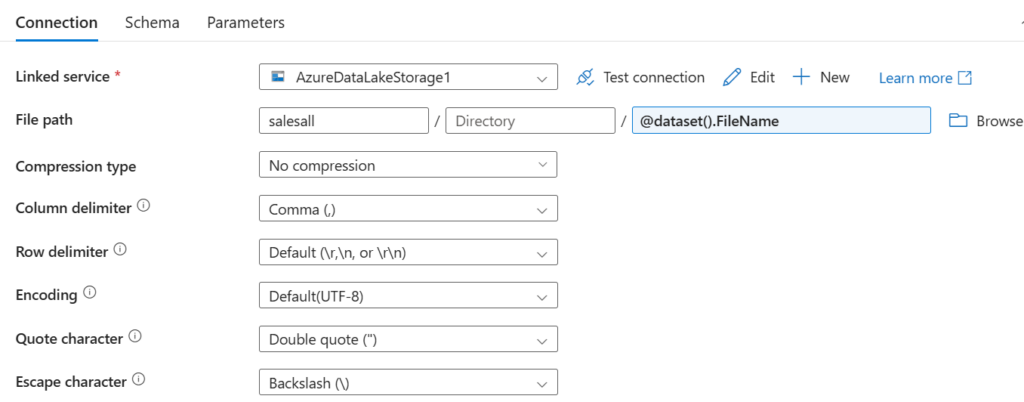The height and width of the screenshot is (402, 1024).
Task: Switch to the Parameters tab
Action: pos(245,22)
